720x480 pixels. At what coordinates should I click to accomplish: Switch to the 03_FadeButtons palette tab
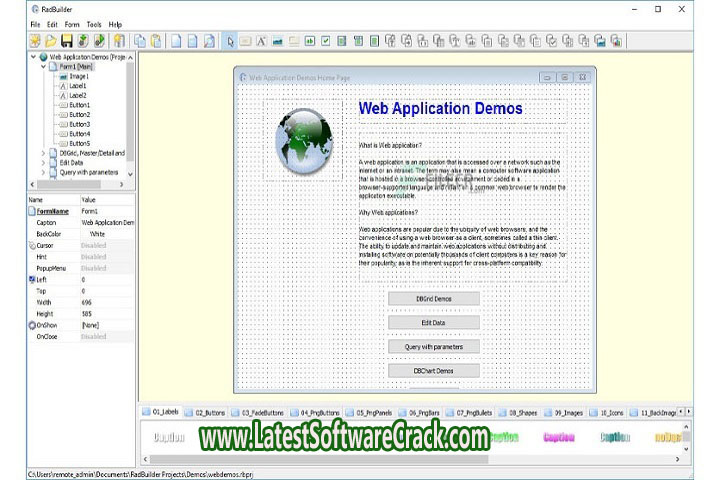point(258,413)
